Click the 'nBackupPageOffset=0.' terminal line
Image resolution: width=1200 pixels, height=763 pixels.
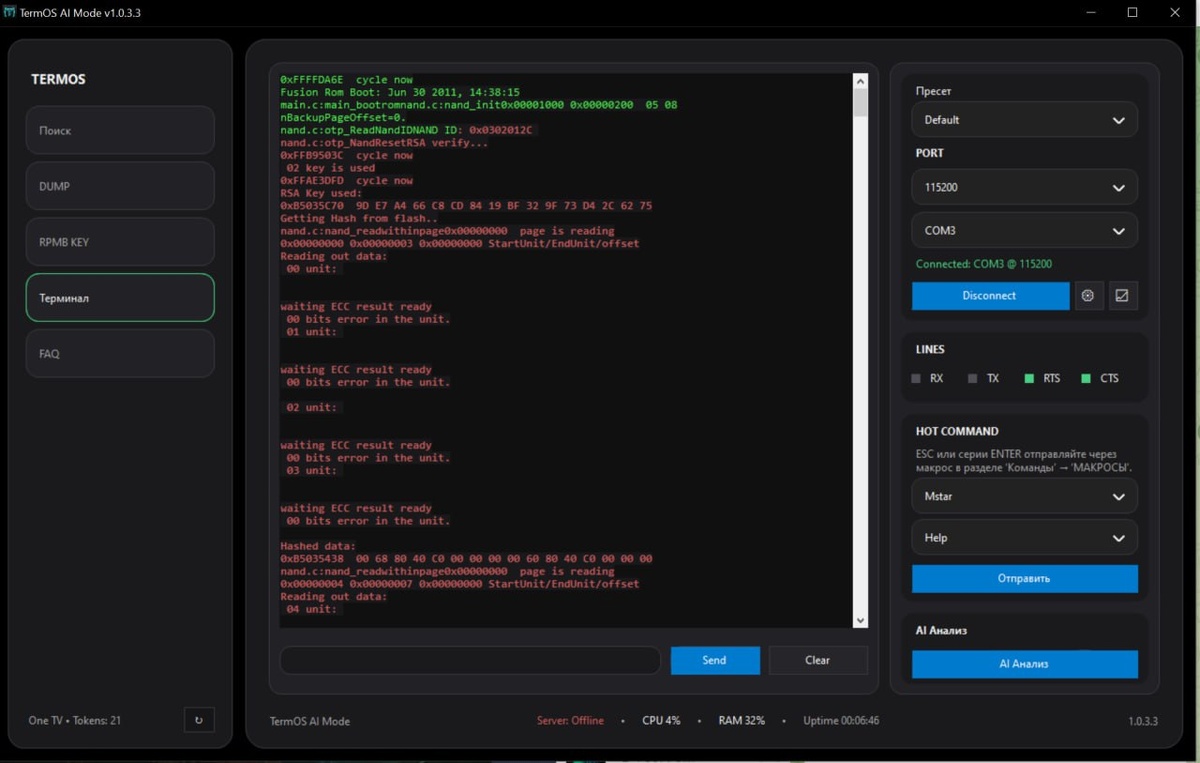point(343,117)
